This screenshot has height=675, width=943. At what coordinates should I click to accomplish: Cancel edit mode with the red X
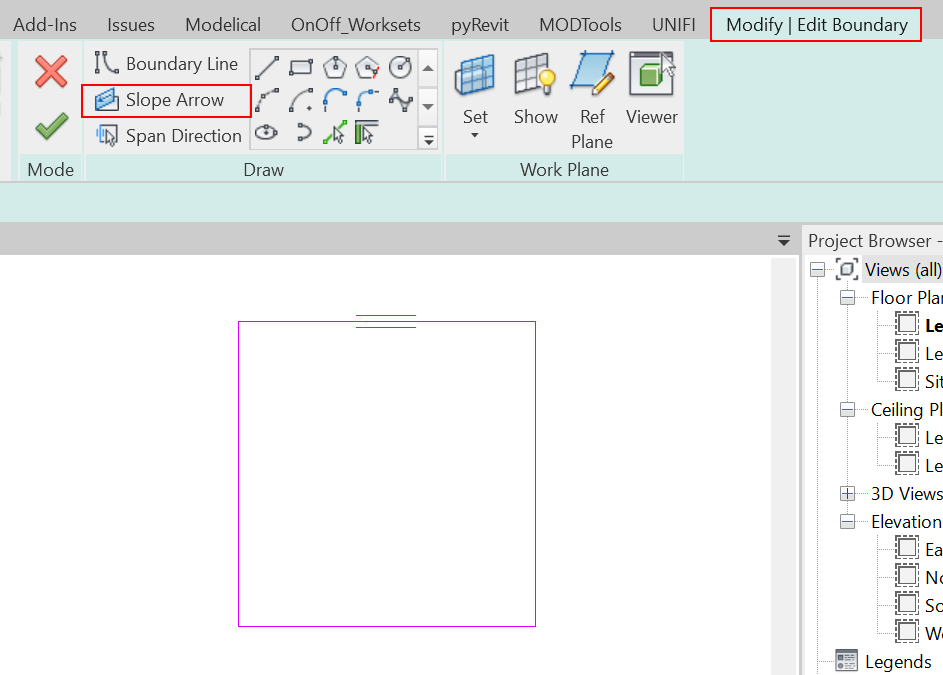click(x=51, y=72)
